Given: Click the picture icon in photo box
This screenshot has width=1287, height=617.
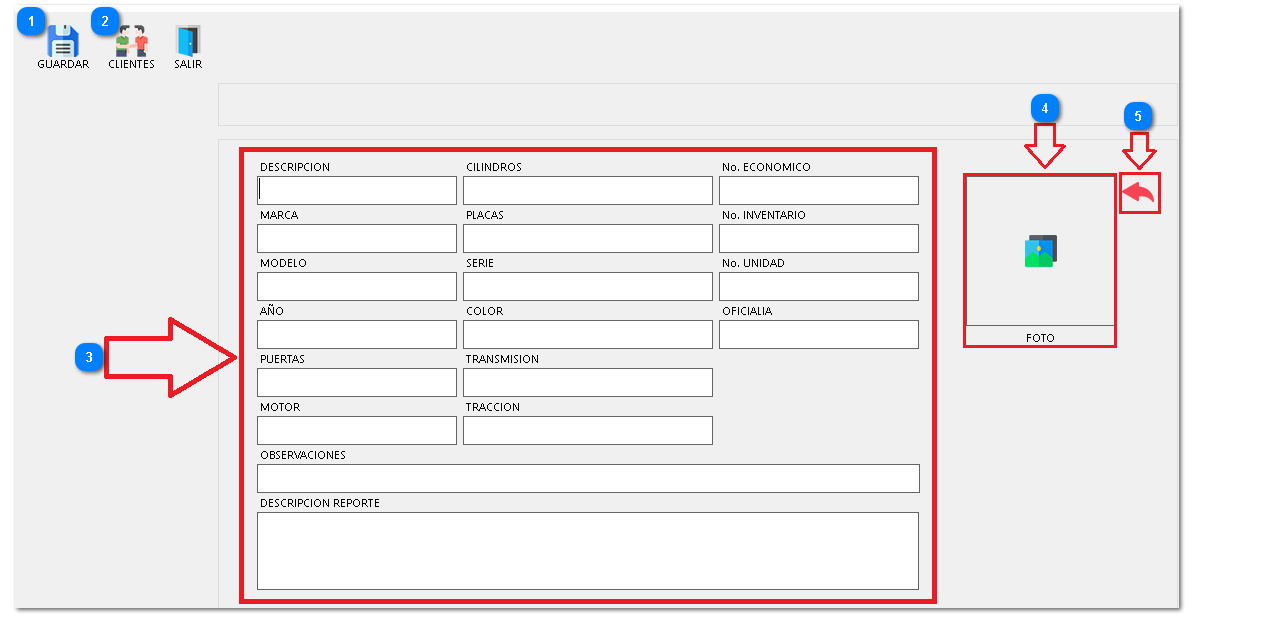Looking at the screenshot, I should (x=1040, y=250).
